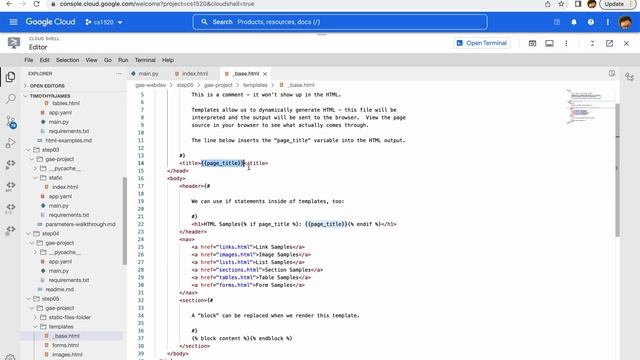Toggle the Cloud Shell session layout icon

click(x=549, y=43)
